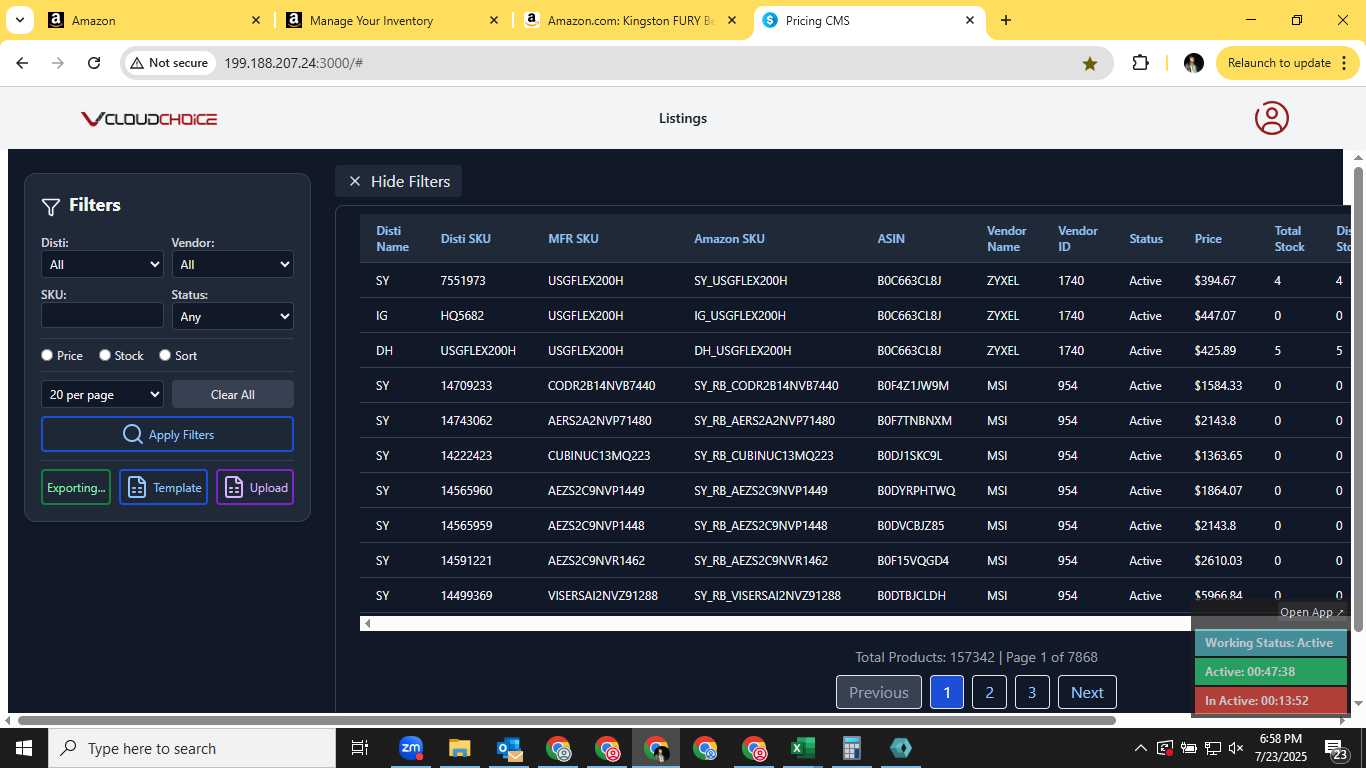Switch to the Amazon browser tab
Screen dimensions: 1366x768
156,20
